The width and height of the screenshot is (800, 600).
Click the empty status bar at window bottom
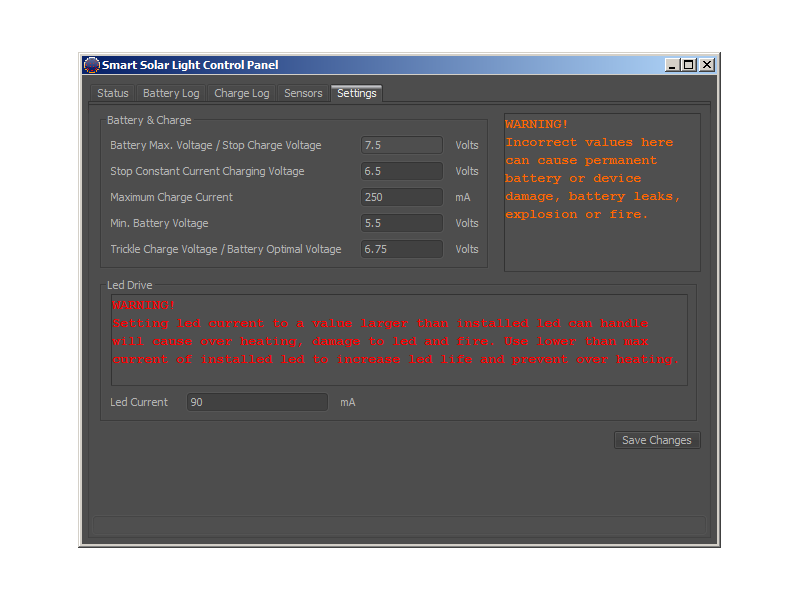(399, 525)
